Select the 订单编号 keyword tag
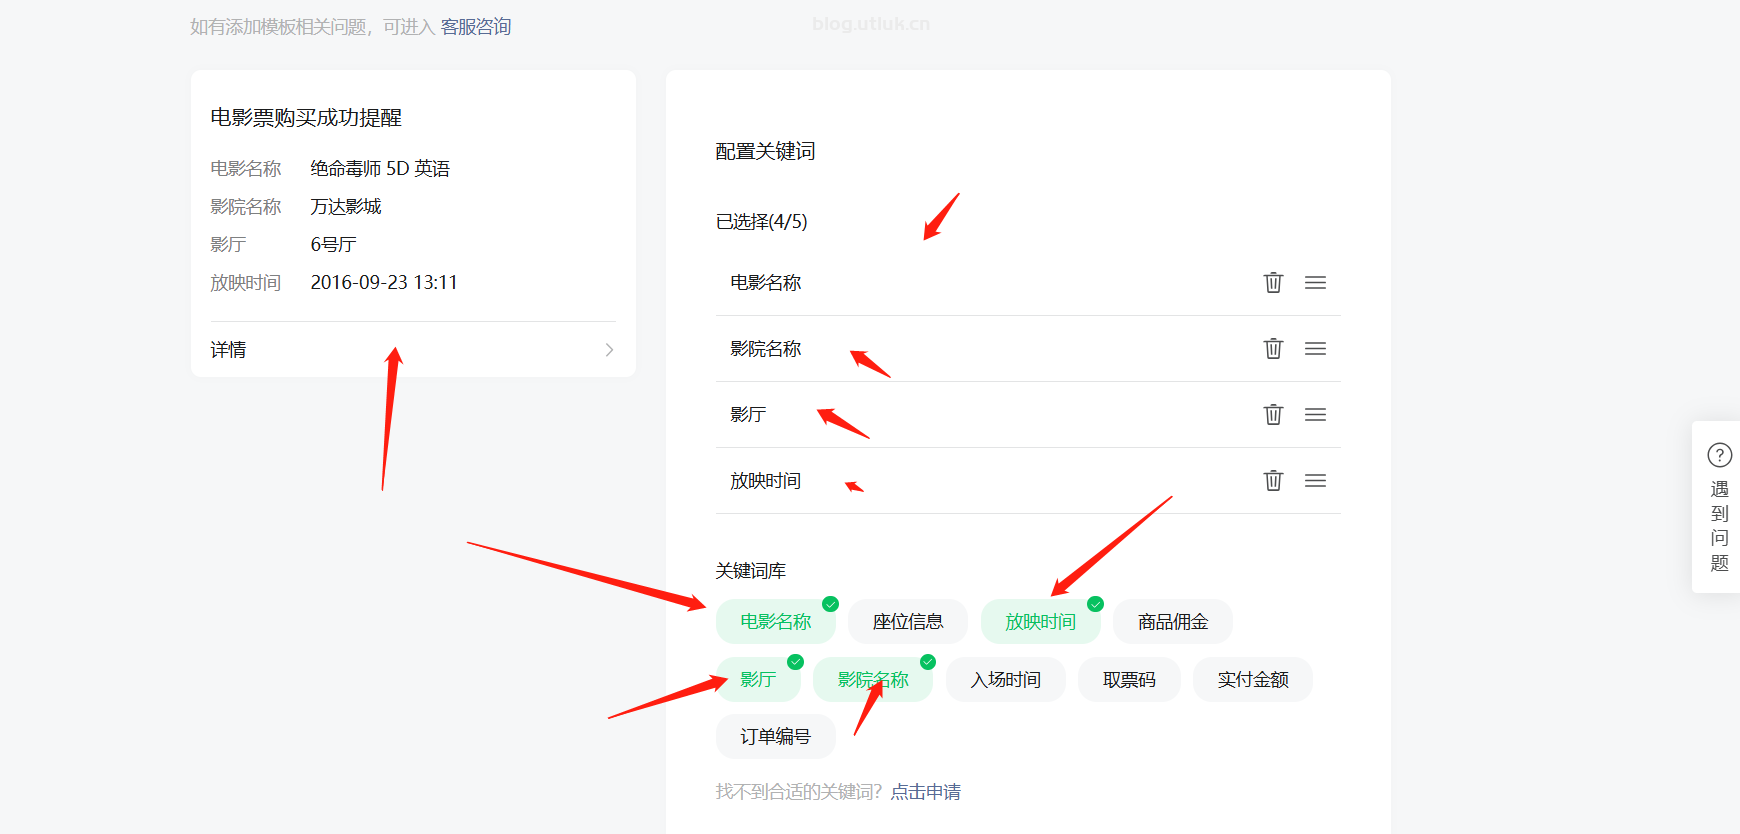The height and width of the screenshot is (834, 1740). (x=776, y=737)
